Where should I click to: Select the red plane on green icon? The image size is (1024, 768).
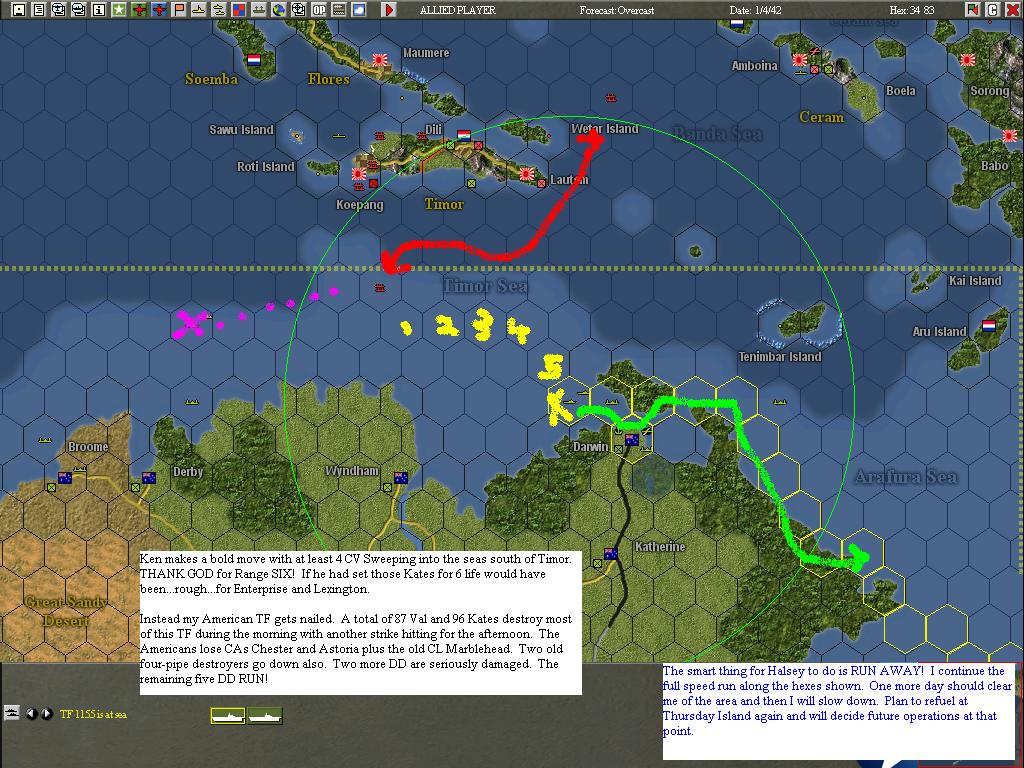pyautogui.click(x=138, y=9)
